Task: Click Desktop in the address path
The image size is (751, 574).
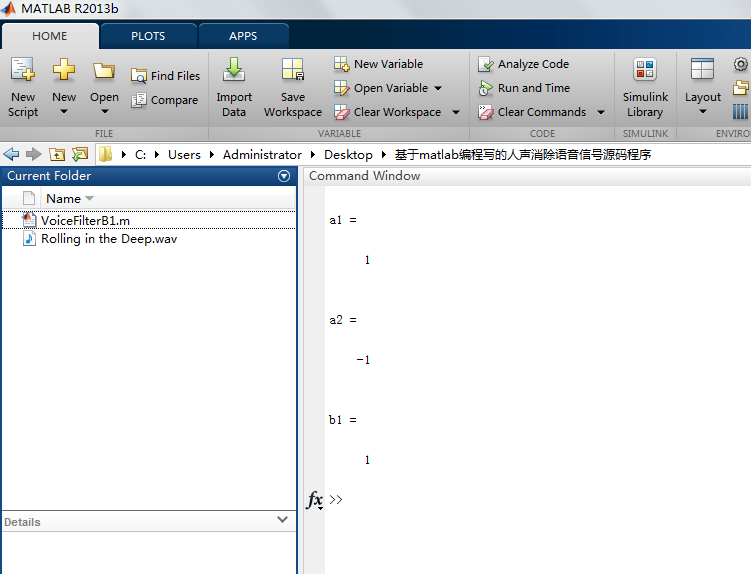Action: click(x=348, y=154)
